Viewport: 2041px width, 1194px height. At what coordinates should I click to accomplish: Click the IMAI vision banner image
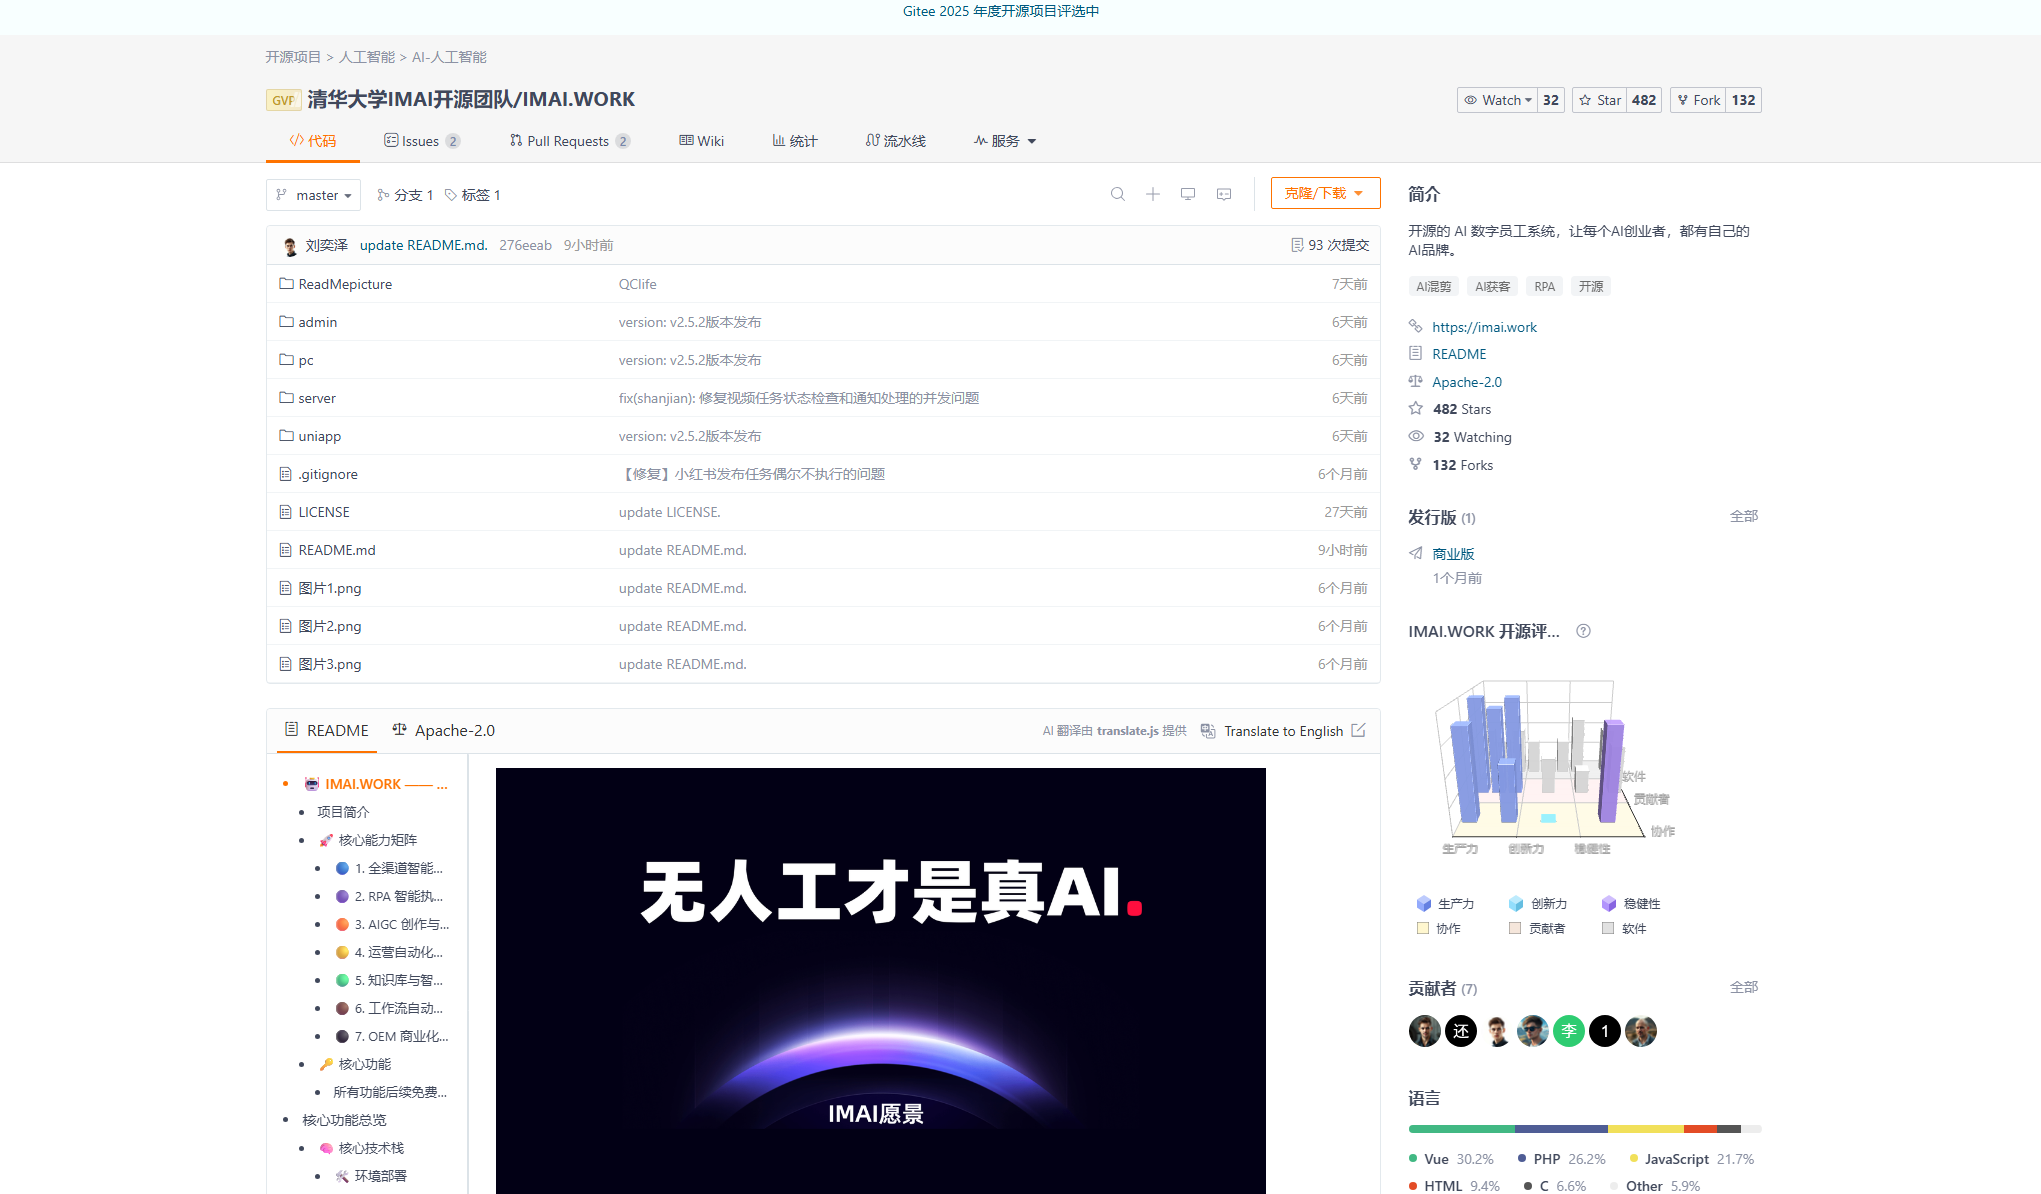coord(880,980)
